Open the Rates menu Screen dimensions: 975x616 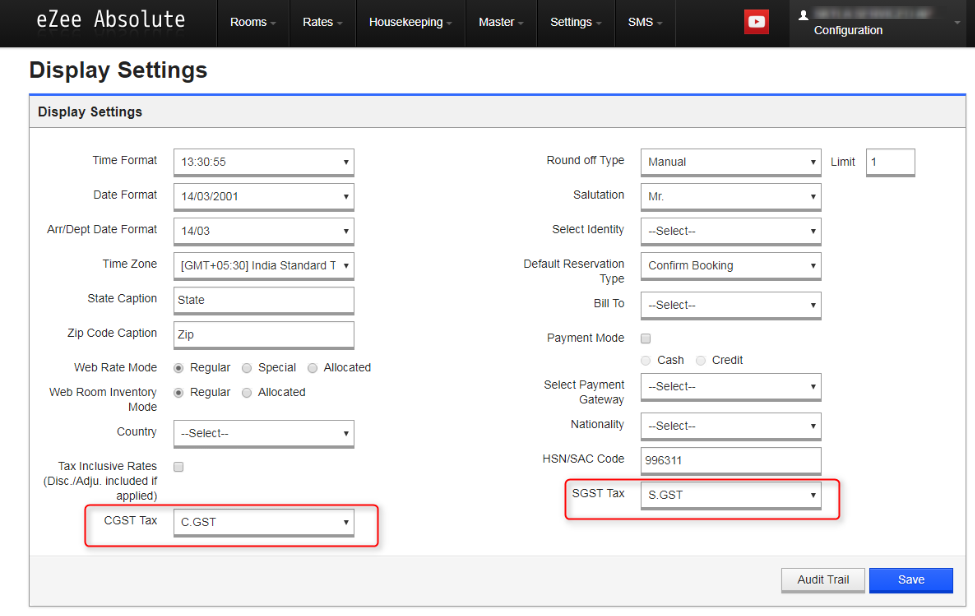click(x=322, y=22)
